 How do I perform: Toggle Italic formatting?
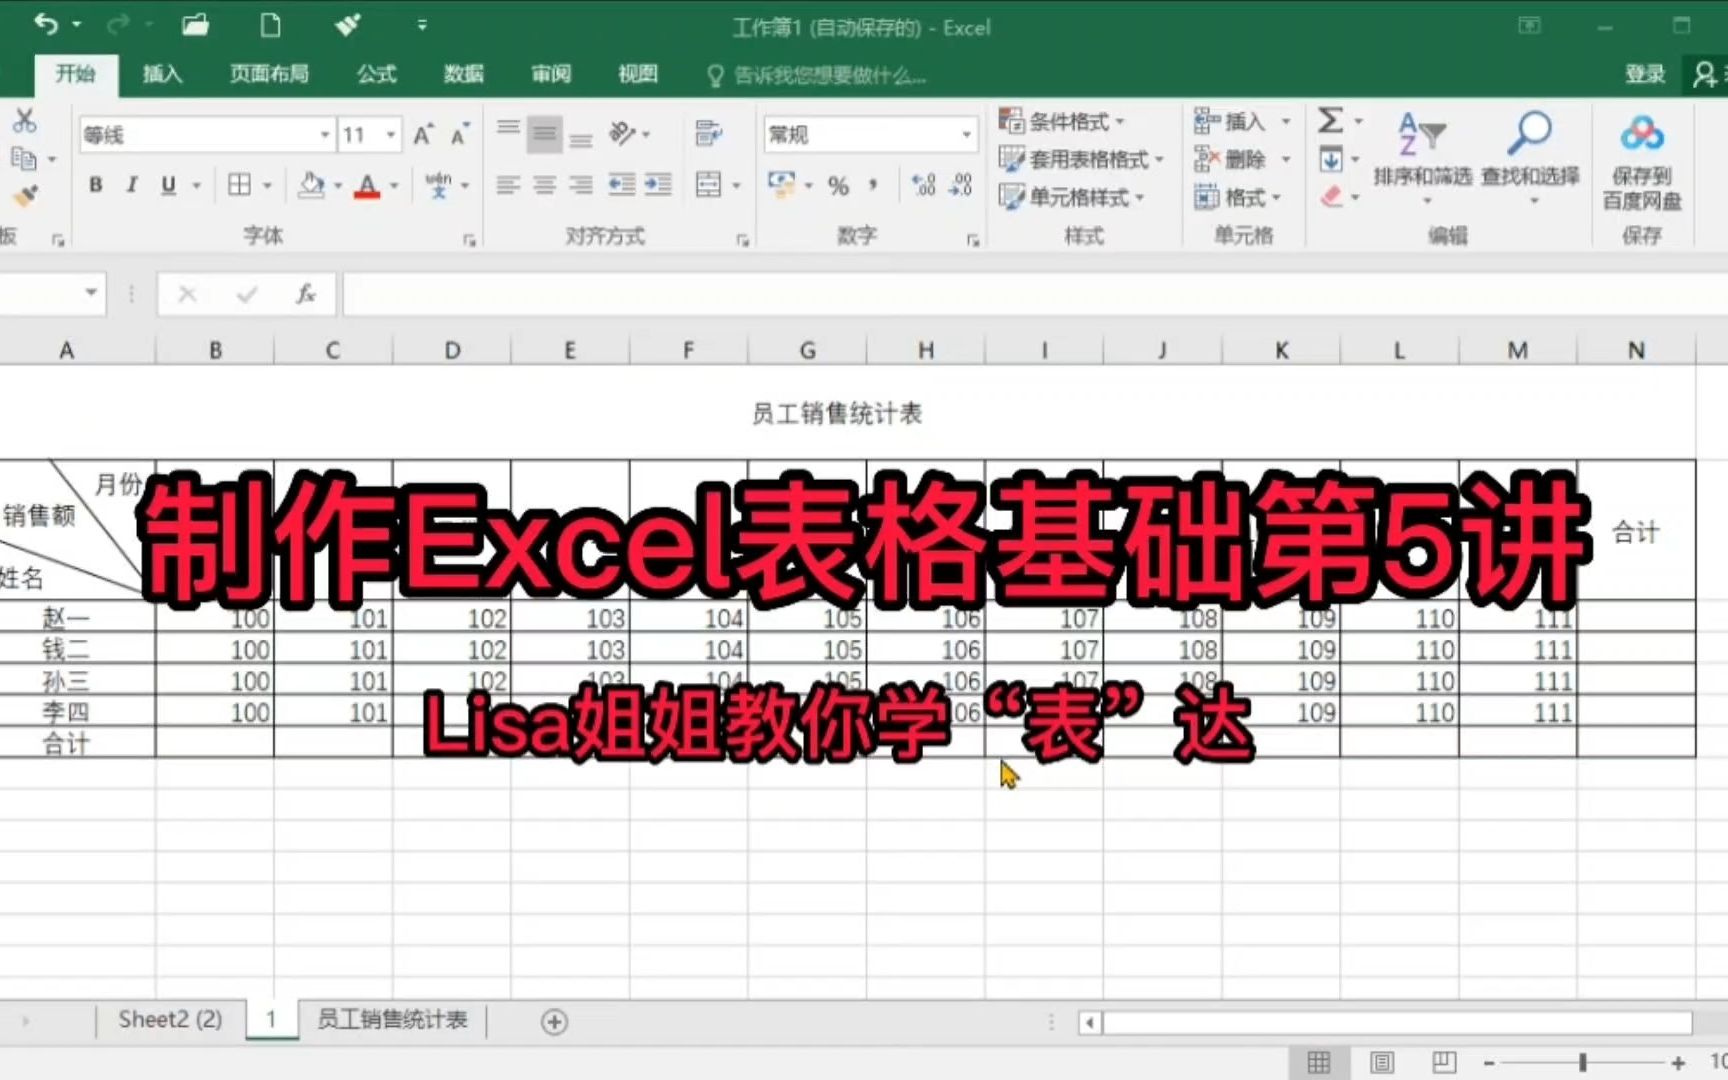coord(132,185)
